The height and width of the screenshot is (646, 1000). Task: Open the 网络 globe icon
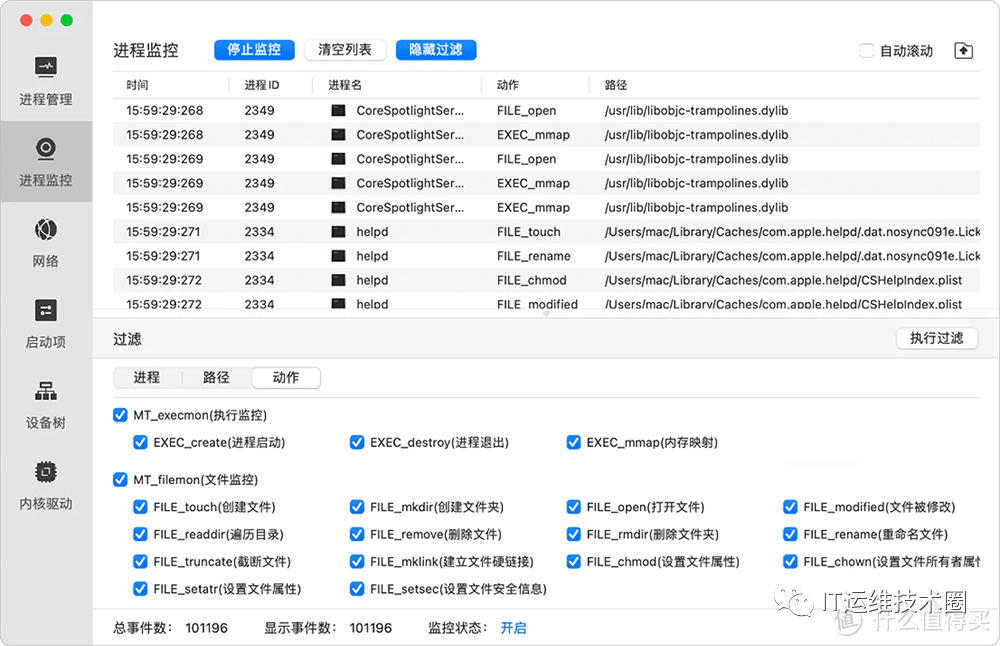click(x=46, y=230)
